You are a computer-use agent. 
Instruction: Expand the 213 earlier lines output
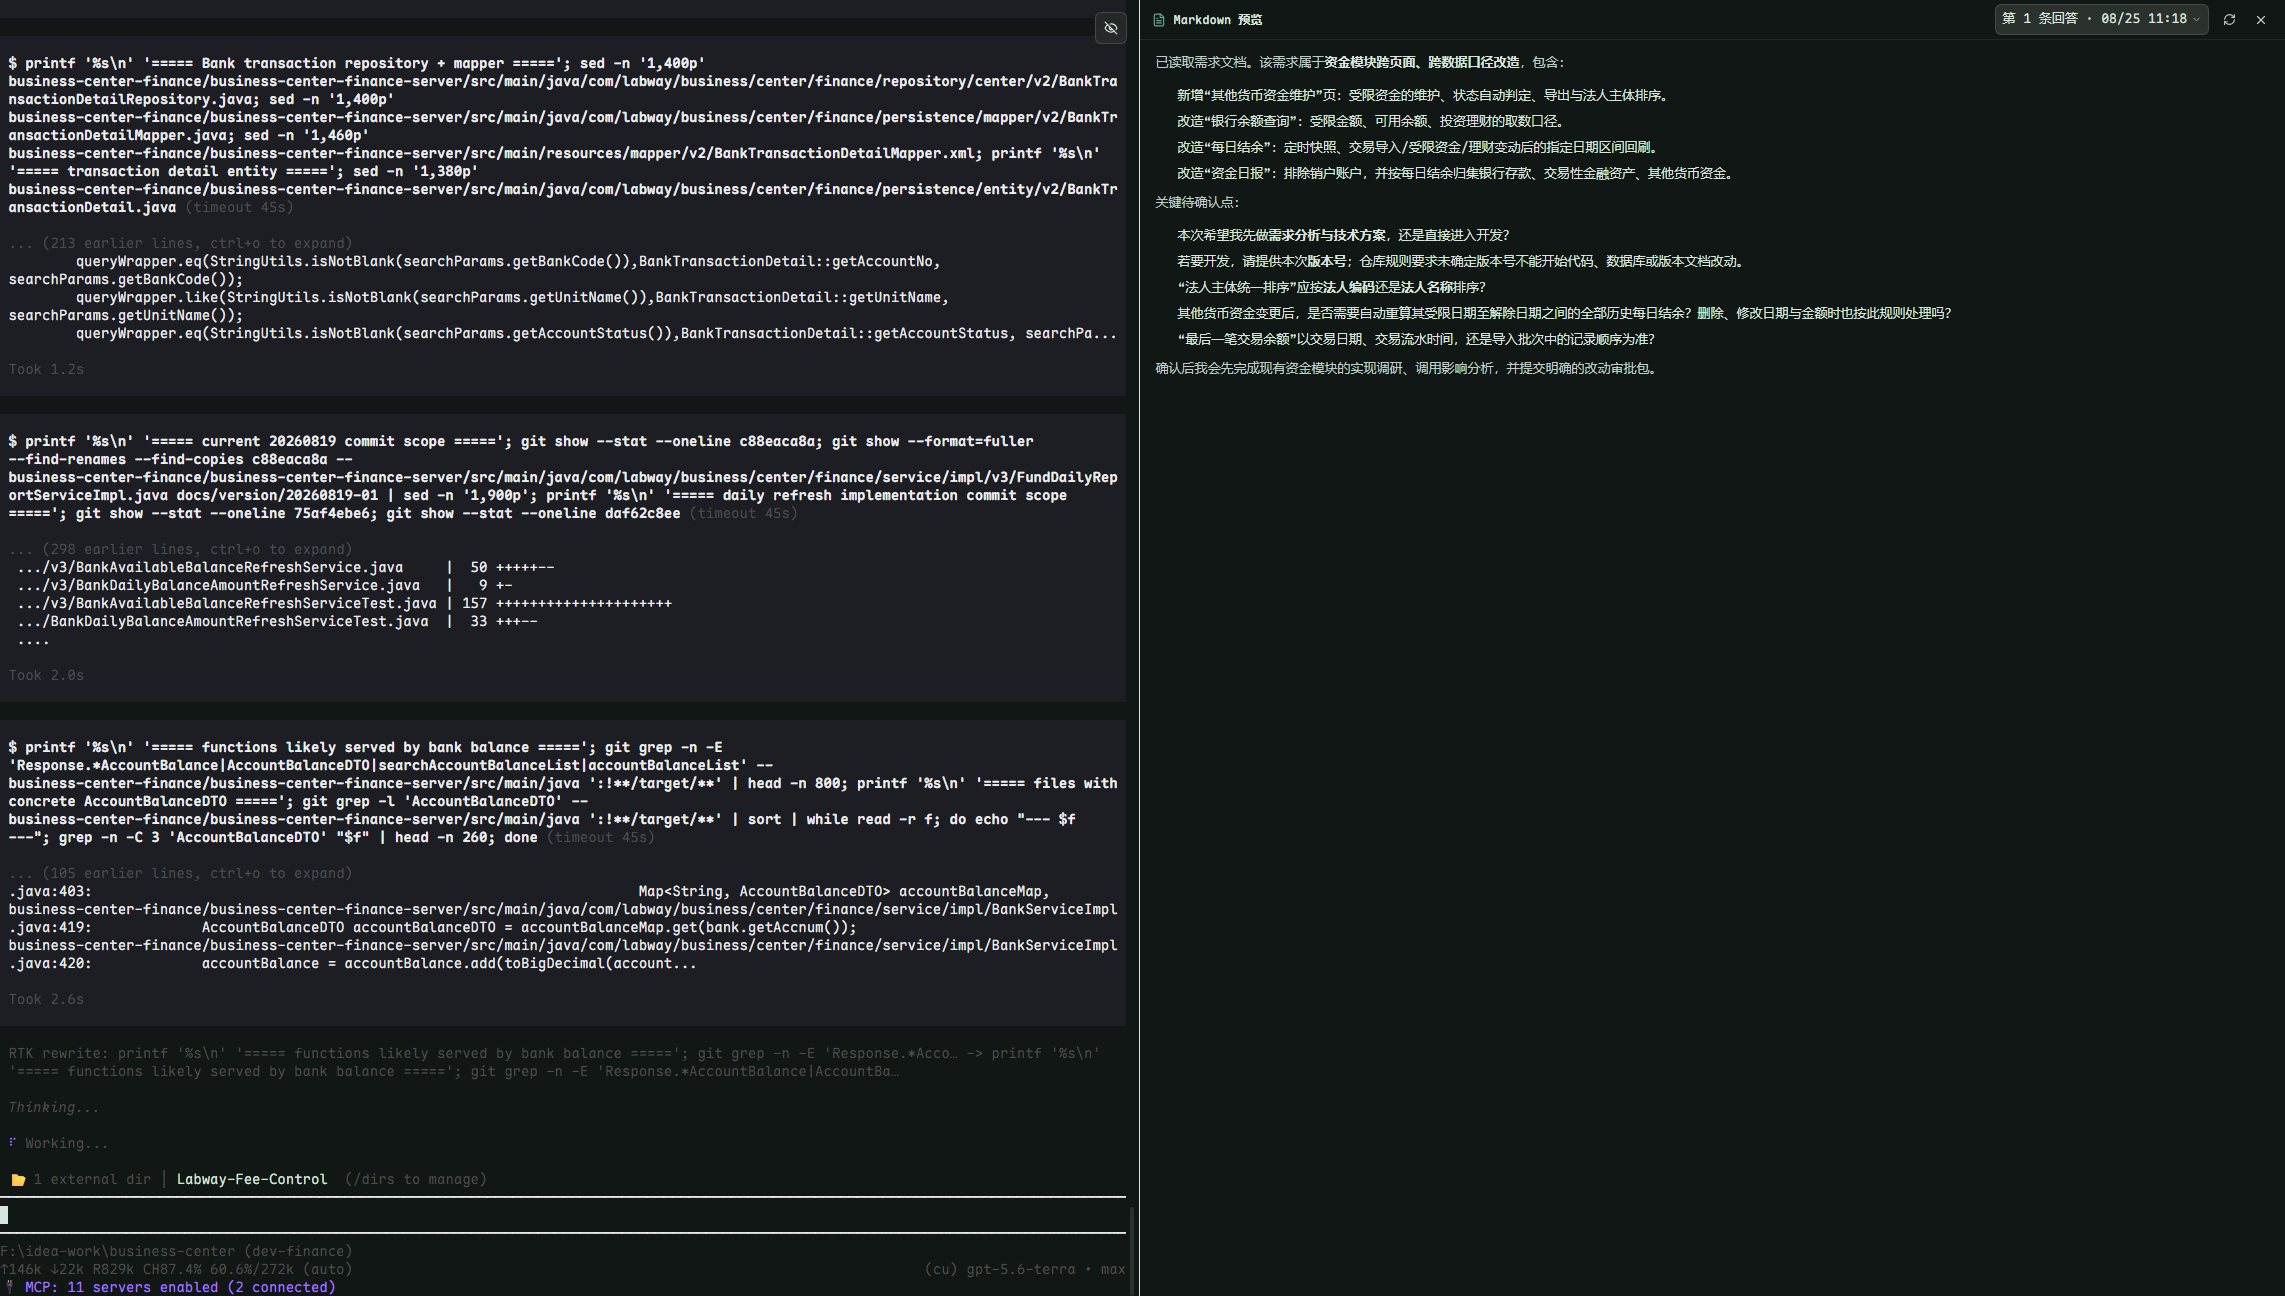(x=181, y=243)
